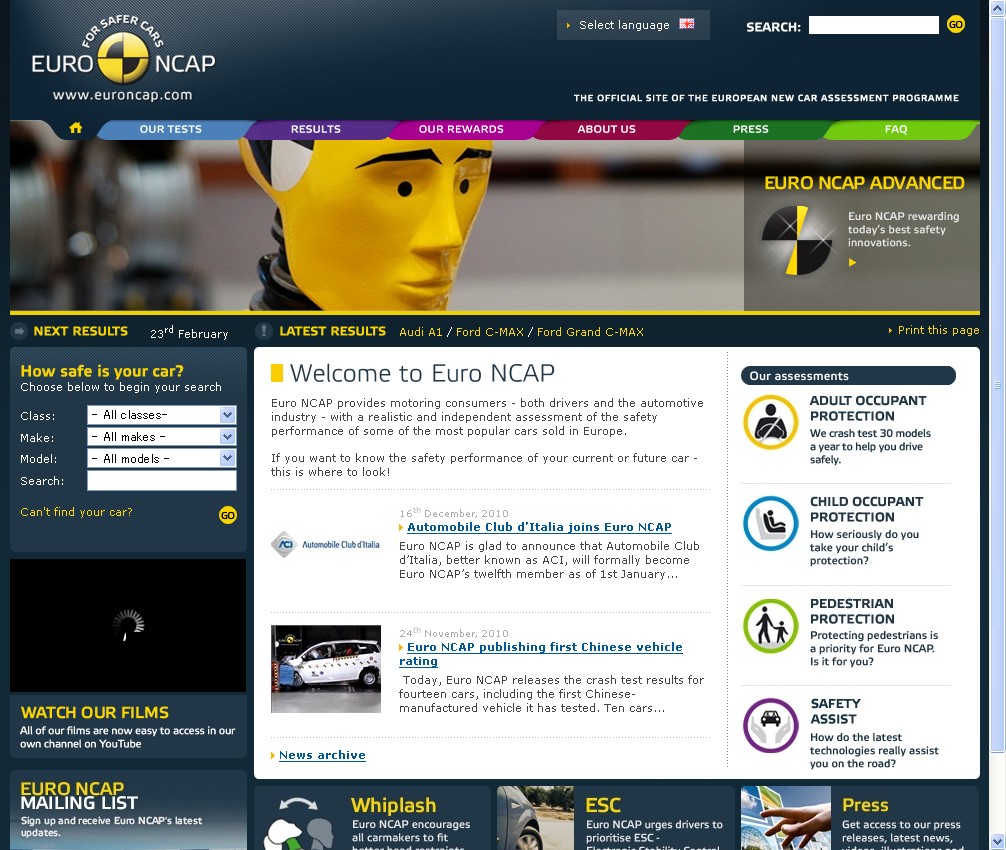Open the Ford Grand C-MAX latest result
Viewport: 1006px width, 850px height.
590,332
